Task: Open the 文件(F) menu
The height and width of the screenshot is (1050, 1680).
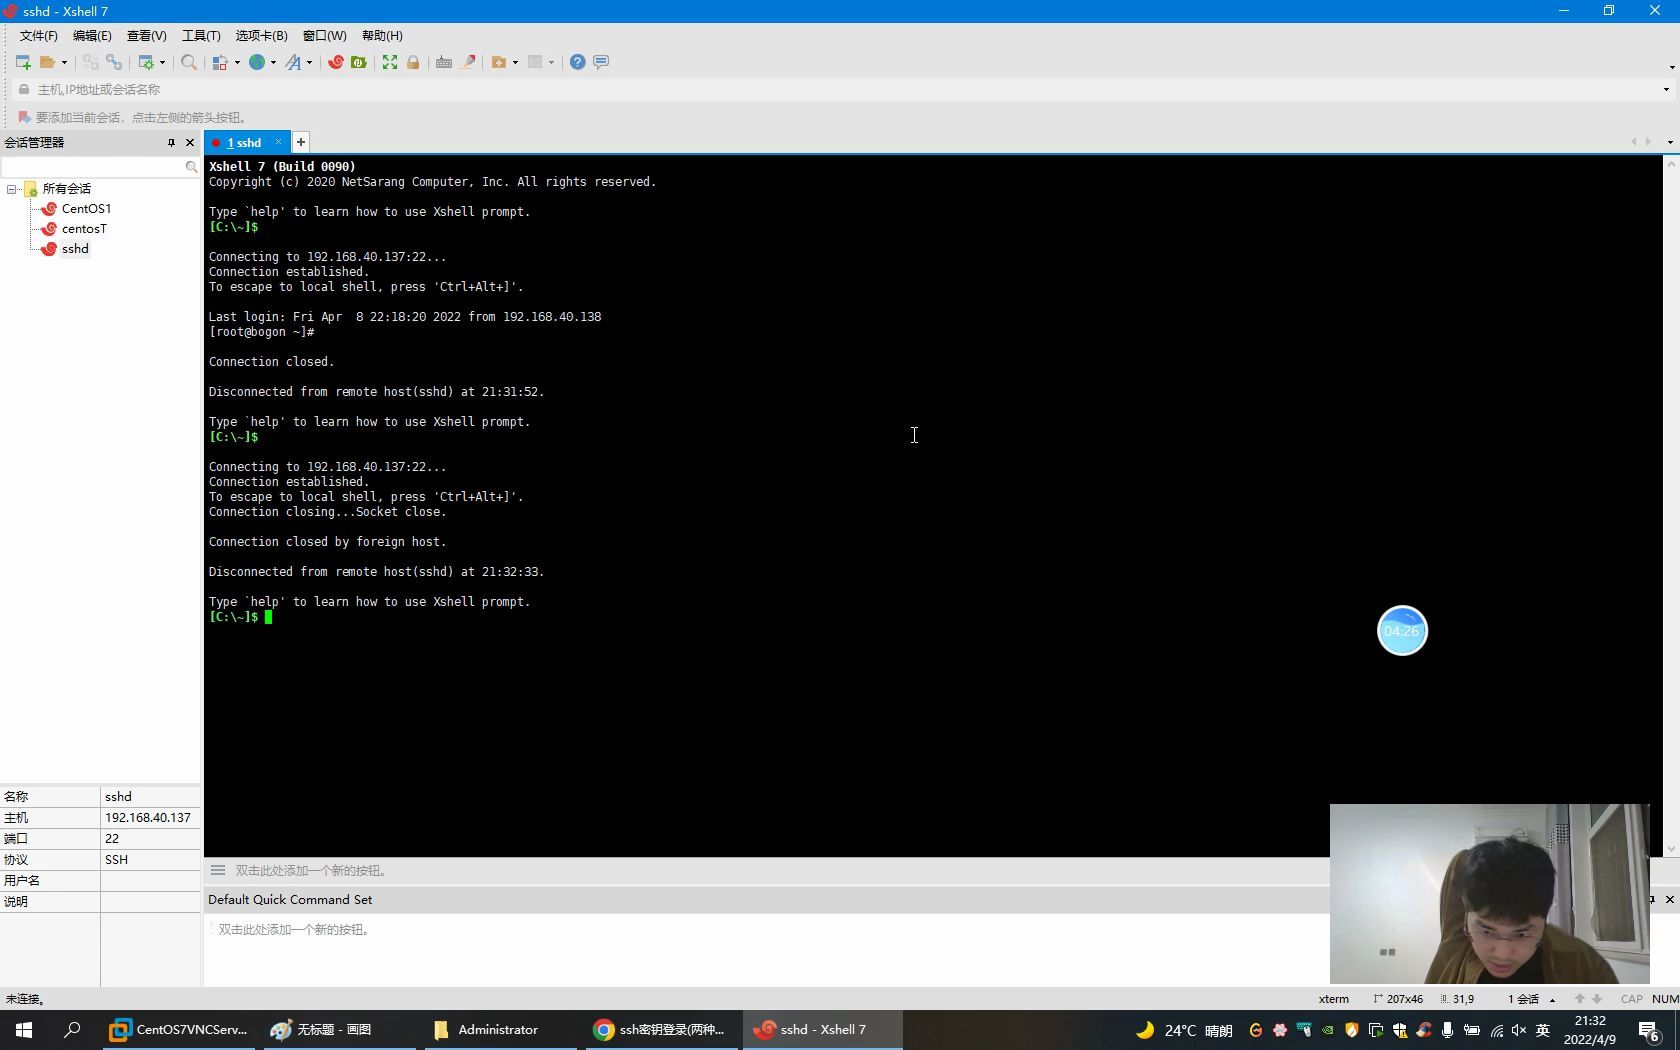Action: tap(39, 35)
